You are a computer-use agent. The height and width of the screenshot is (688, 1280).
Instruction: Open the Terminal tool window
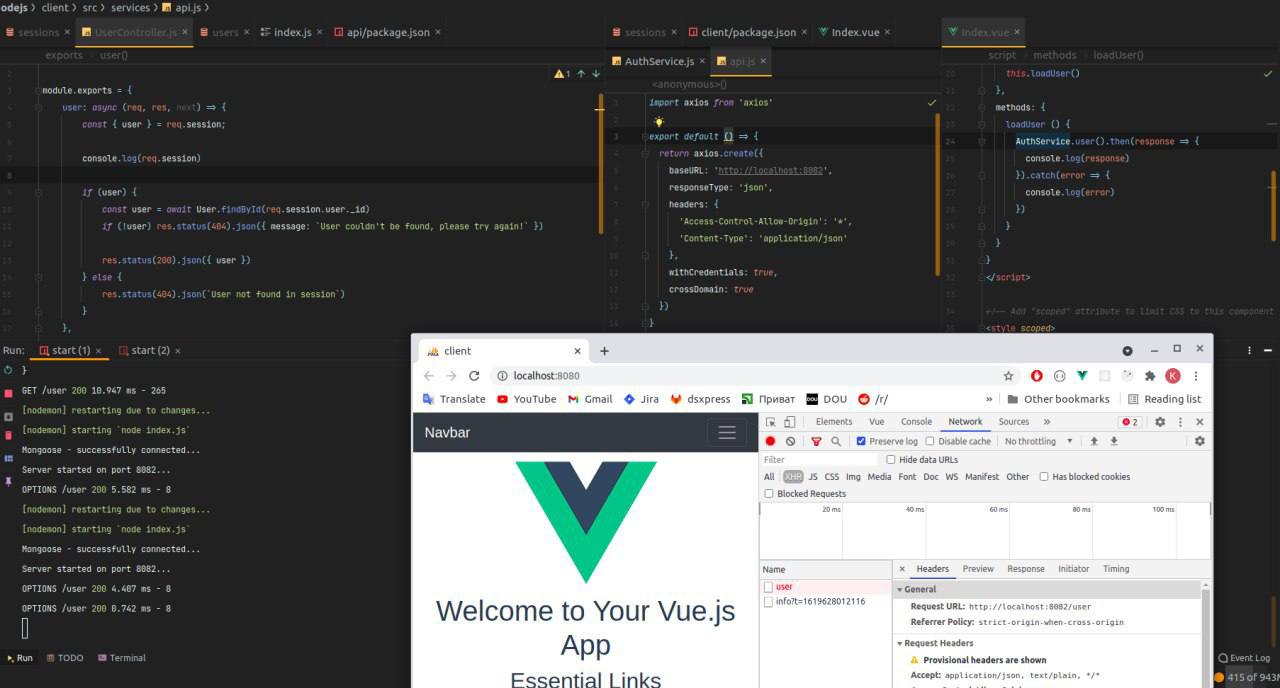(121, 658)
